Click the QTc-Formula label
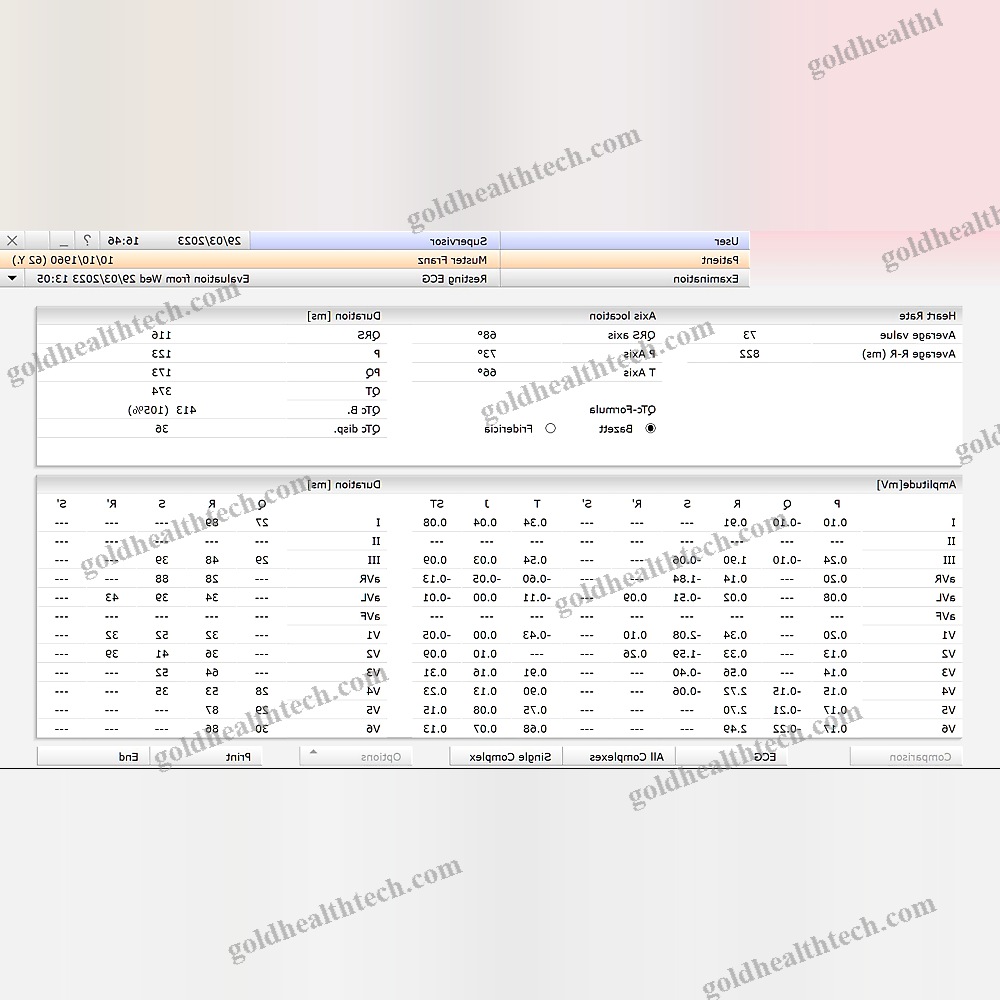Image resolution: width=1000 pixels, height=1000 pixels. pos(622,409)
